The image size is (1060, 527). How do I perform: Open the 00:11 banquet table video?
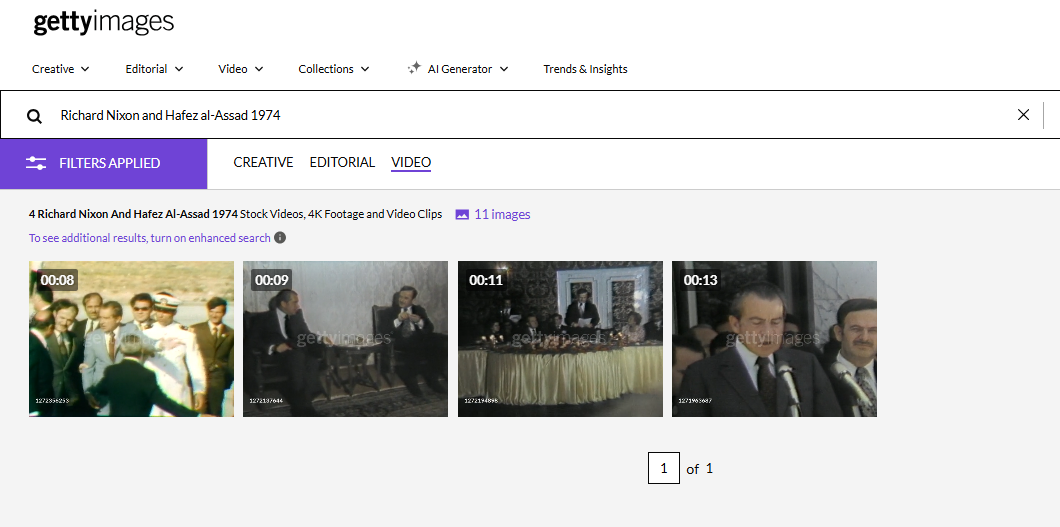click(560, 339)
